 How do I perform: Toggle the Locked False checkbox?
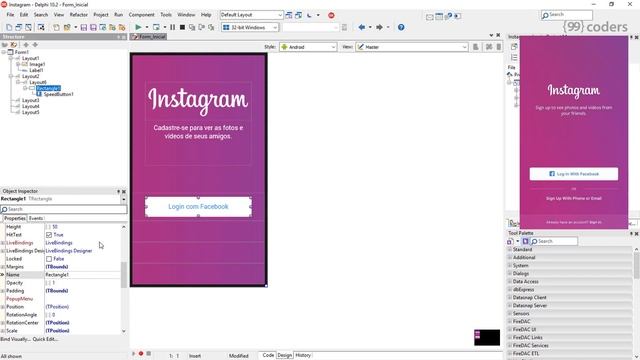49,259
